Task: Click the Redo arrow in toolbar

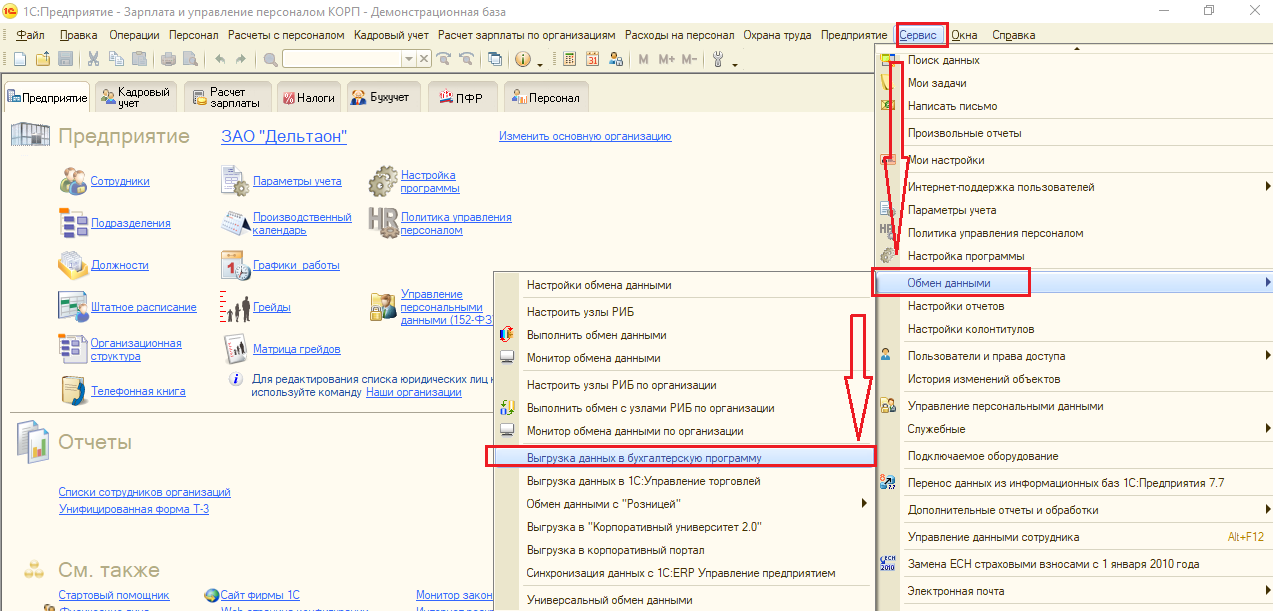Action: tap(241, 59)
